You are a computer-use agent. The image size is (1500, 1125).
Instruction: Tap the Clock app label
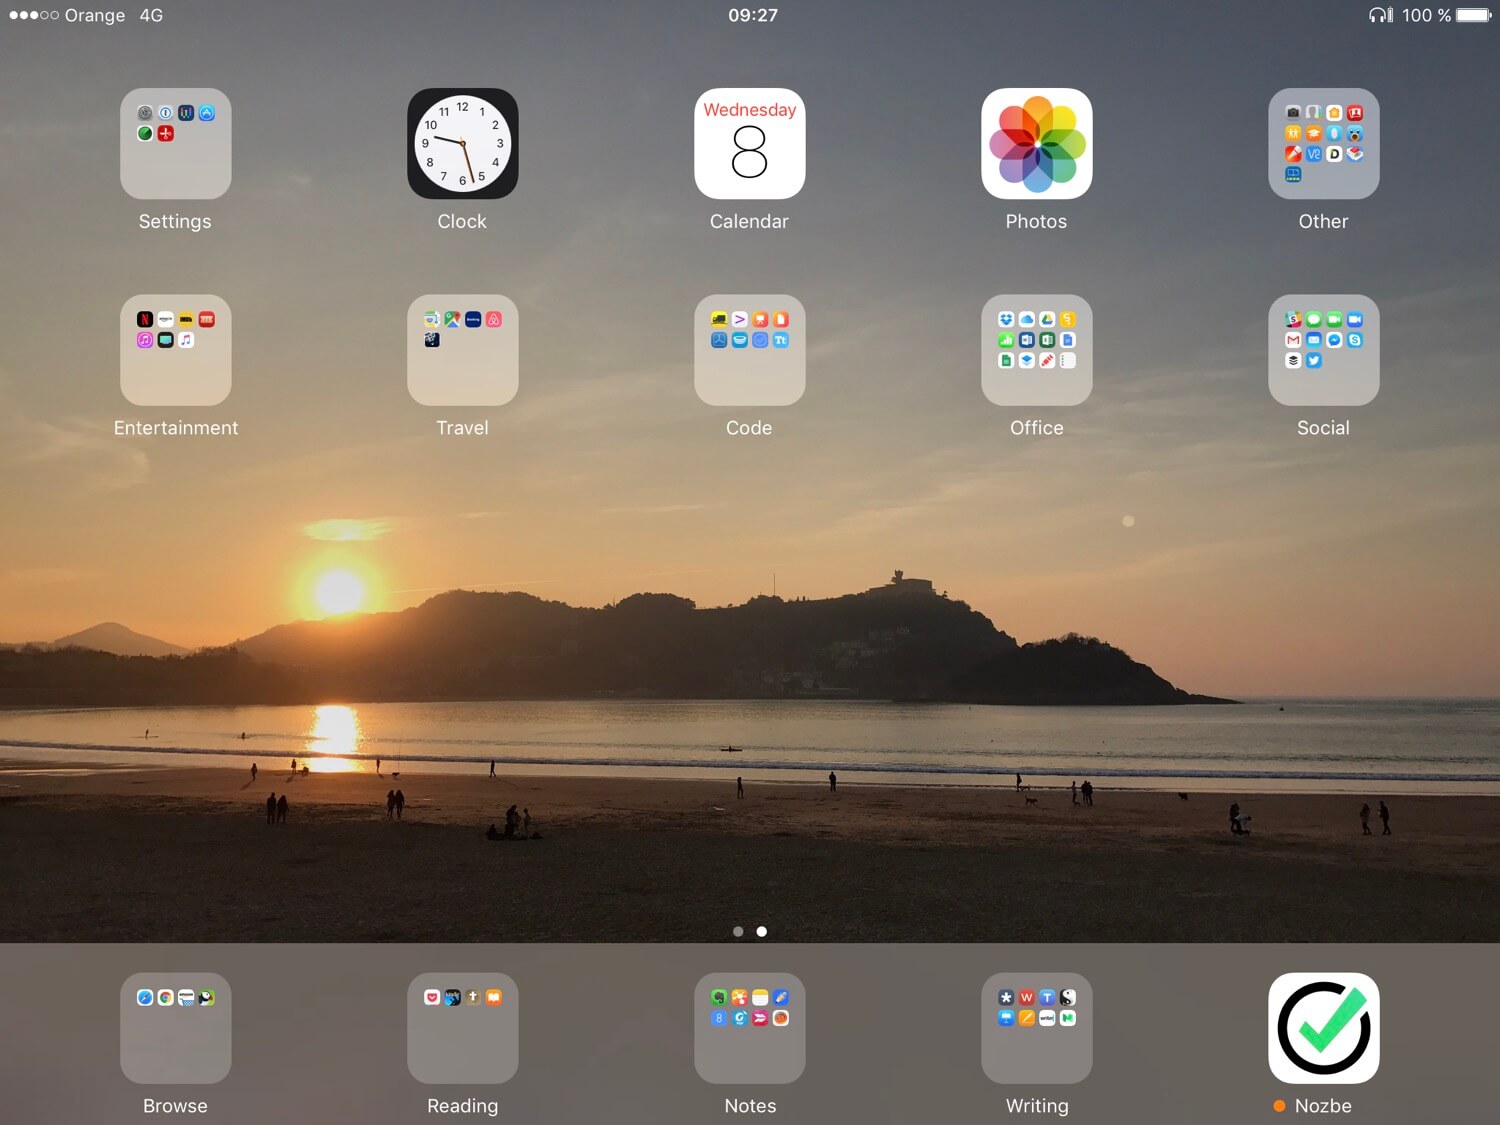pyautogui.click(x=462, y=222)
